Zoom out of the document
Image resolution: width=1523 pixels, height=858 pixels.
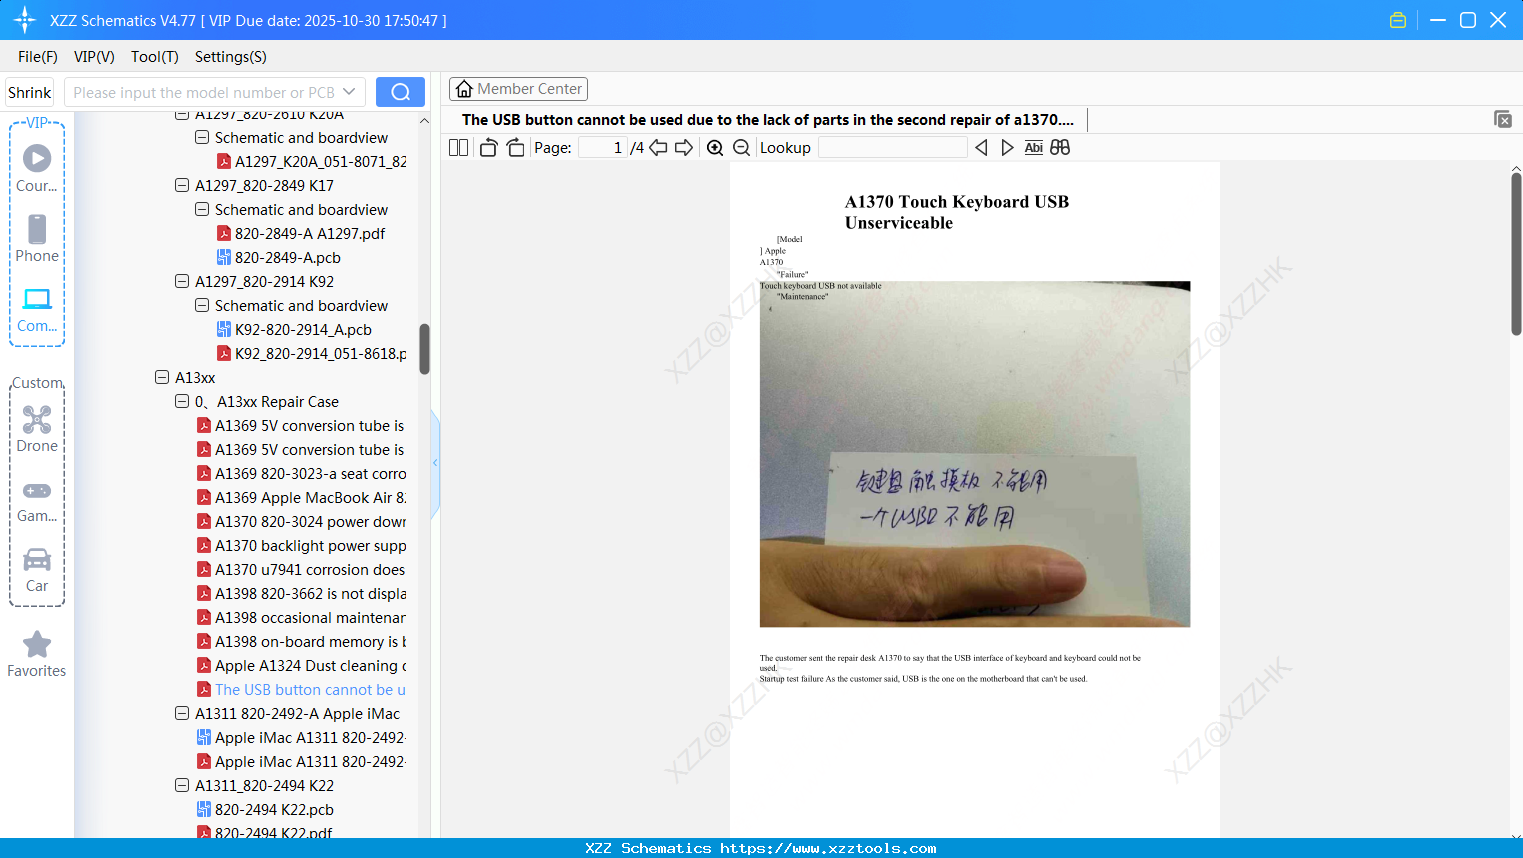[741, 147]
